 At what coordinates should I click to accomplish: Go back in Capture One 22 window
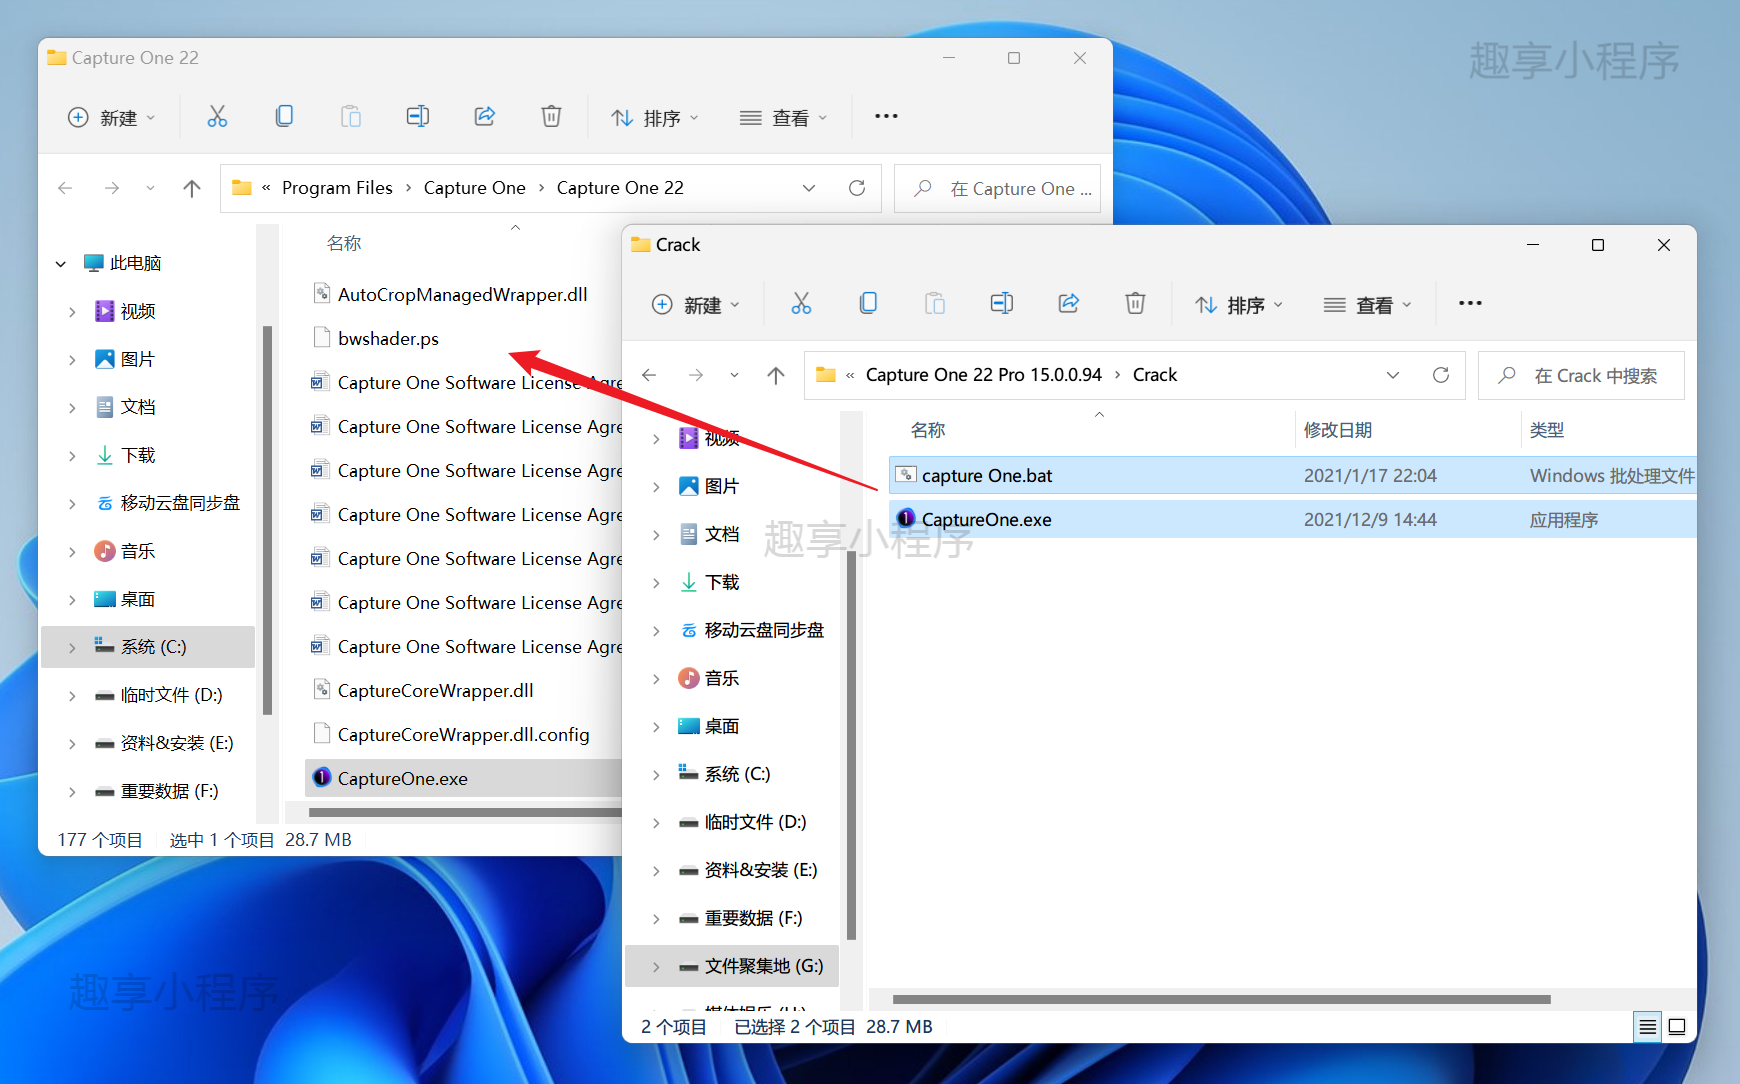[65, 188]
